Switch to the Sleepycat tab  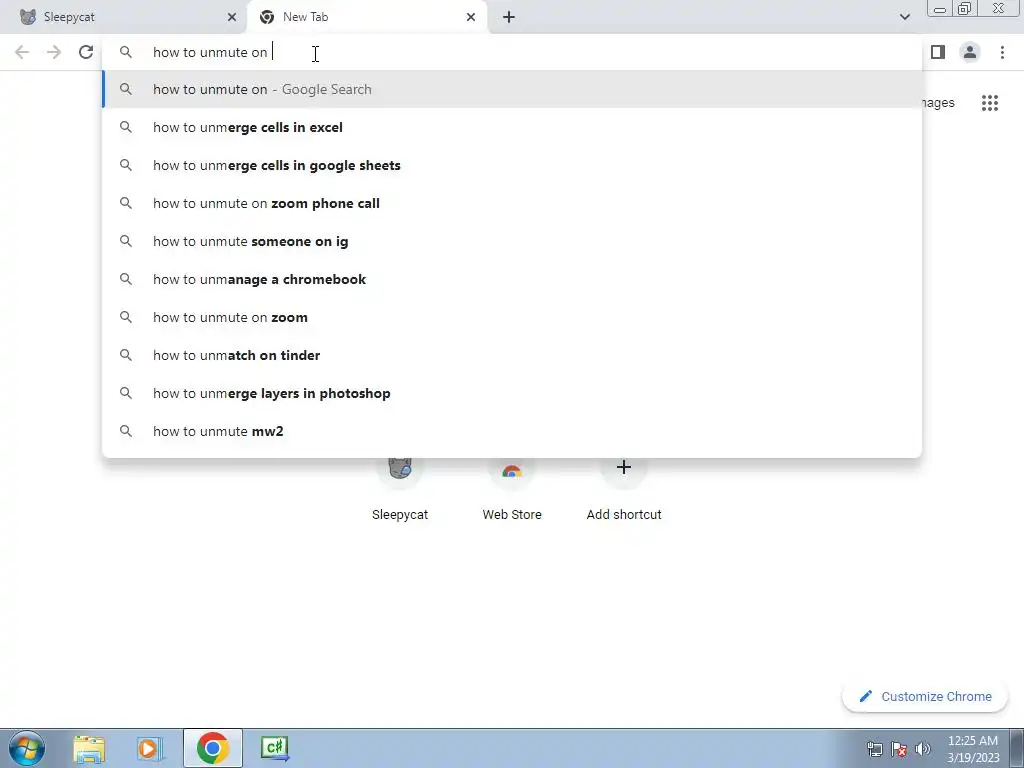pos(124,17)
